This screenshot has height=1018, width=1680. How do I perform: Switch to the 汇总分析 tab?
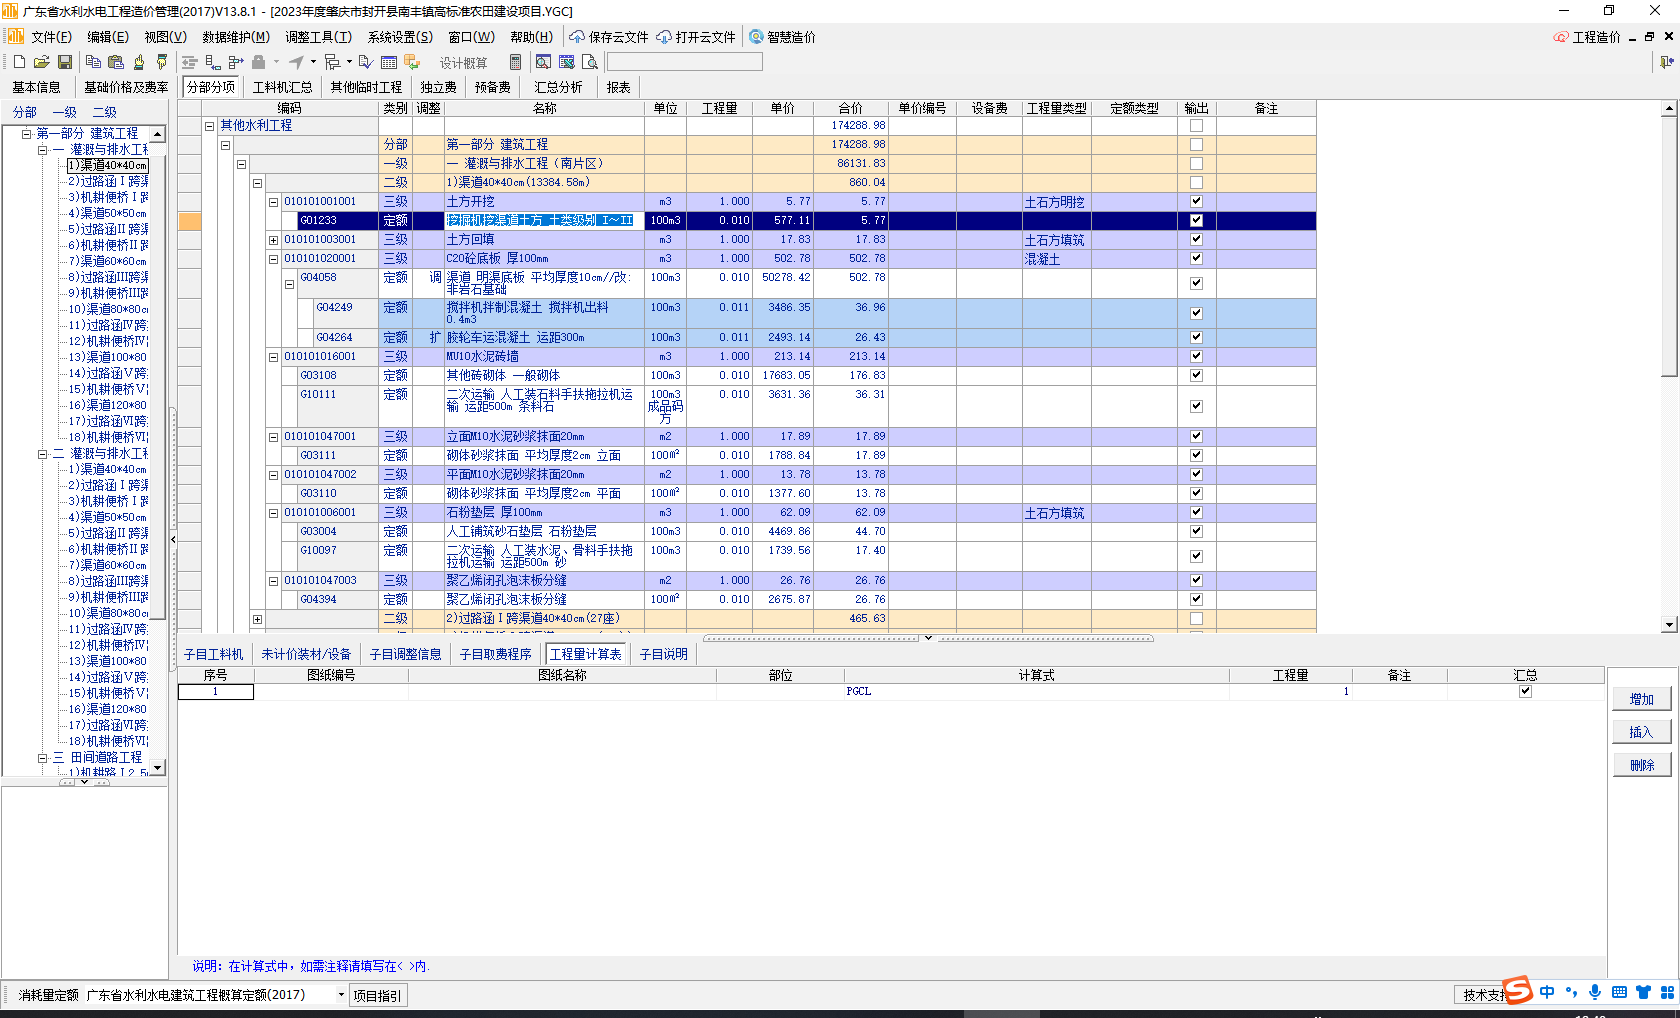[x=558, y=87]
